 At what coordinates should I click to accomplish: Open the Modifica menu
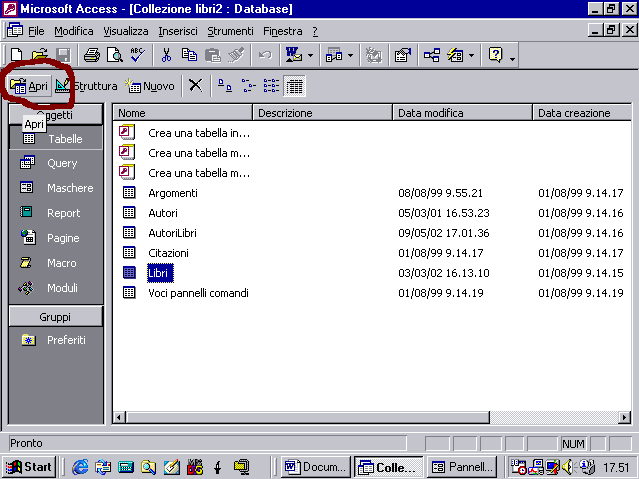click(74, 31)
